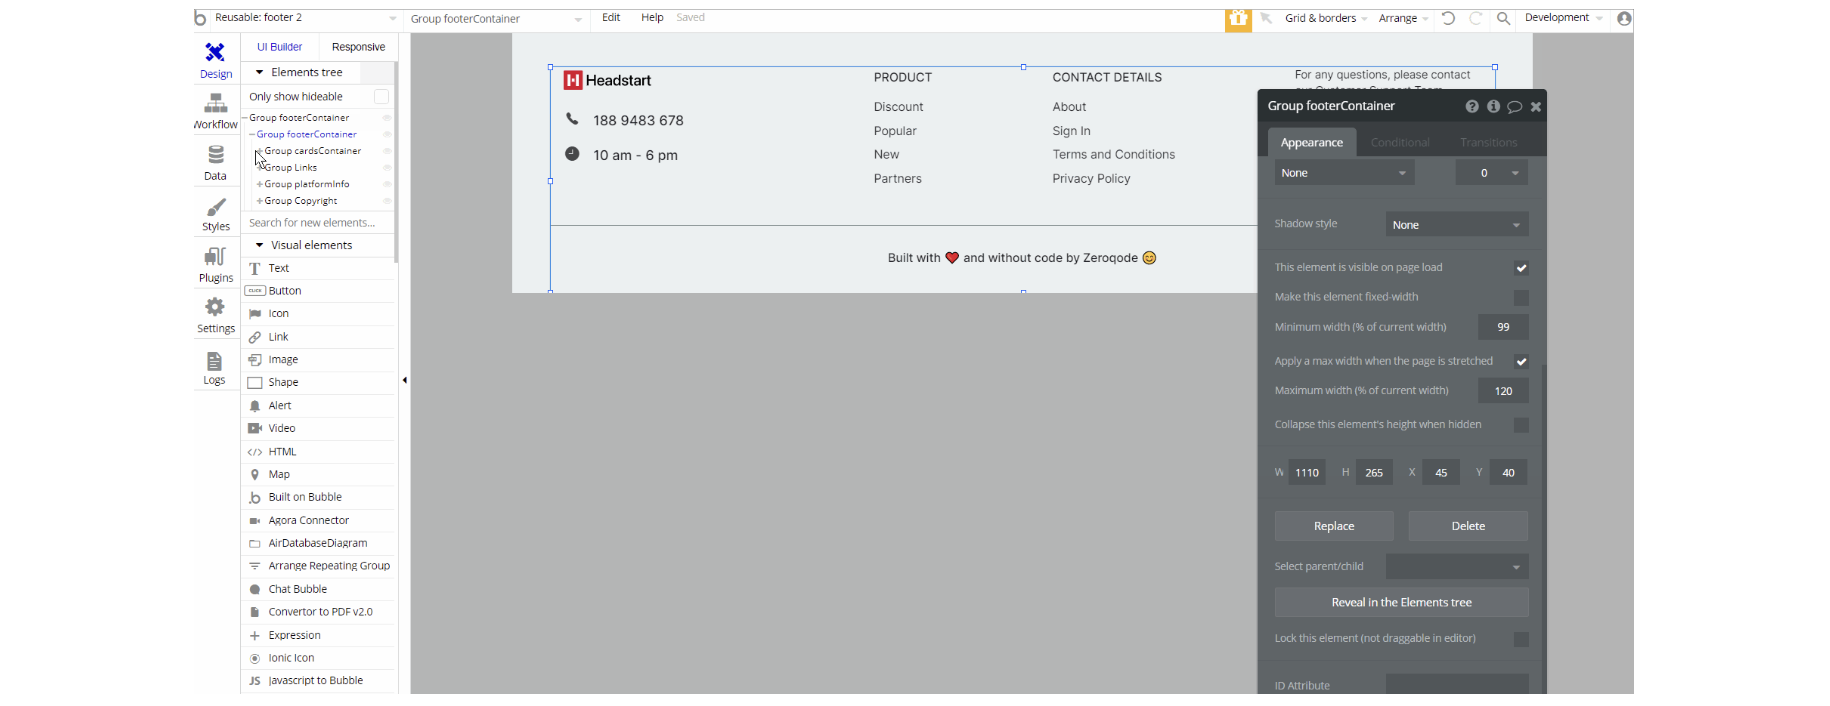This screenshot has width=1830, height=706.
Task: Click the Delete button
Action: tap(1468, 526)
